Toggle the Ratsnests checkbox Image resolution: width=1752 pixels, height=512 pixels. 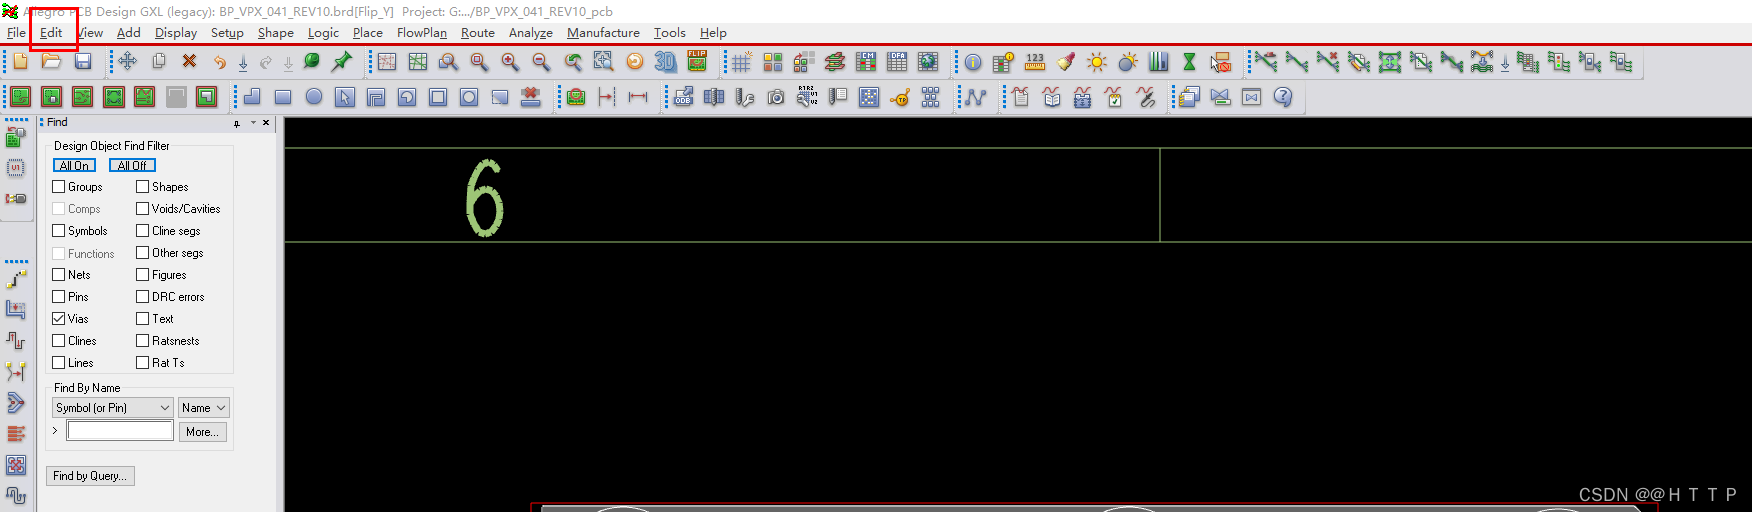pyautogui.click(x=143, y=341)
